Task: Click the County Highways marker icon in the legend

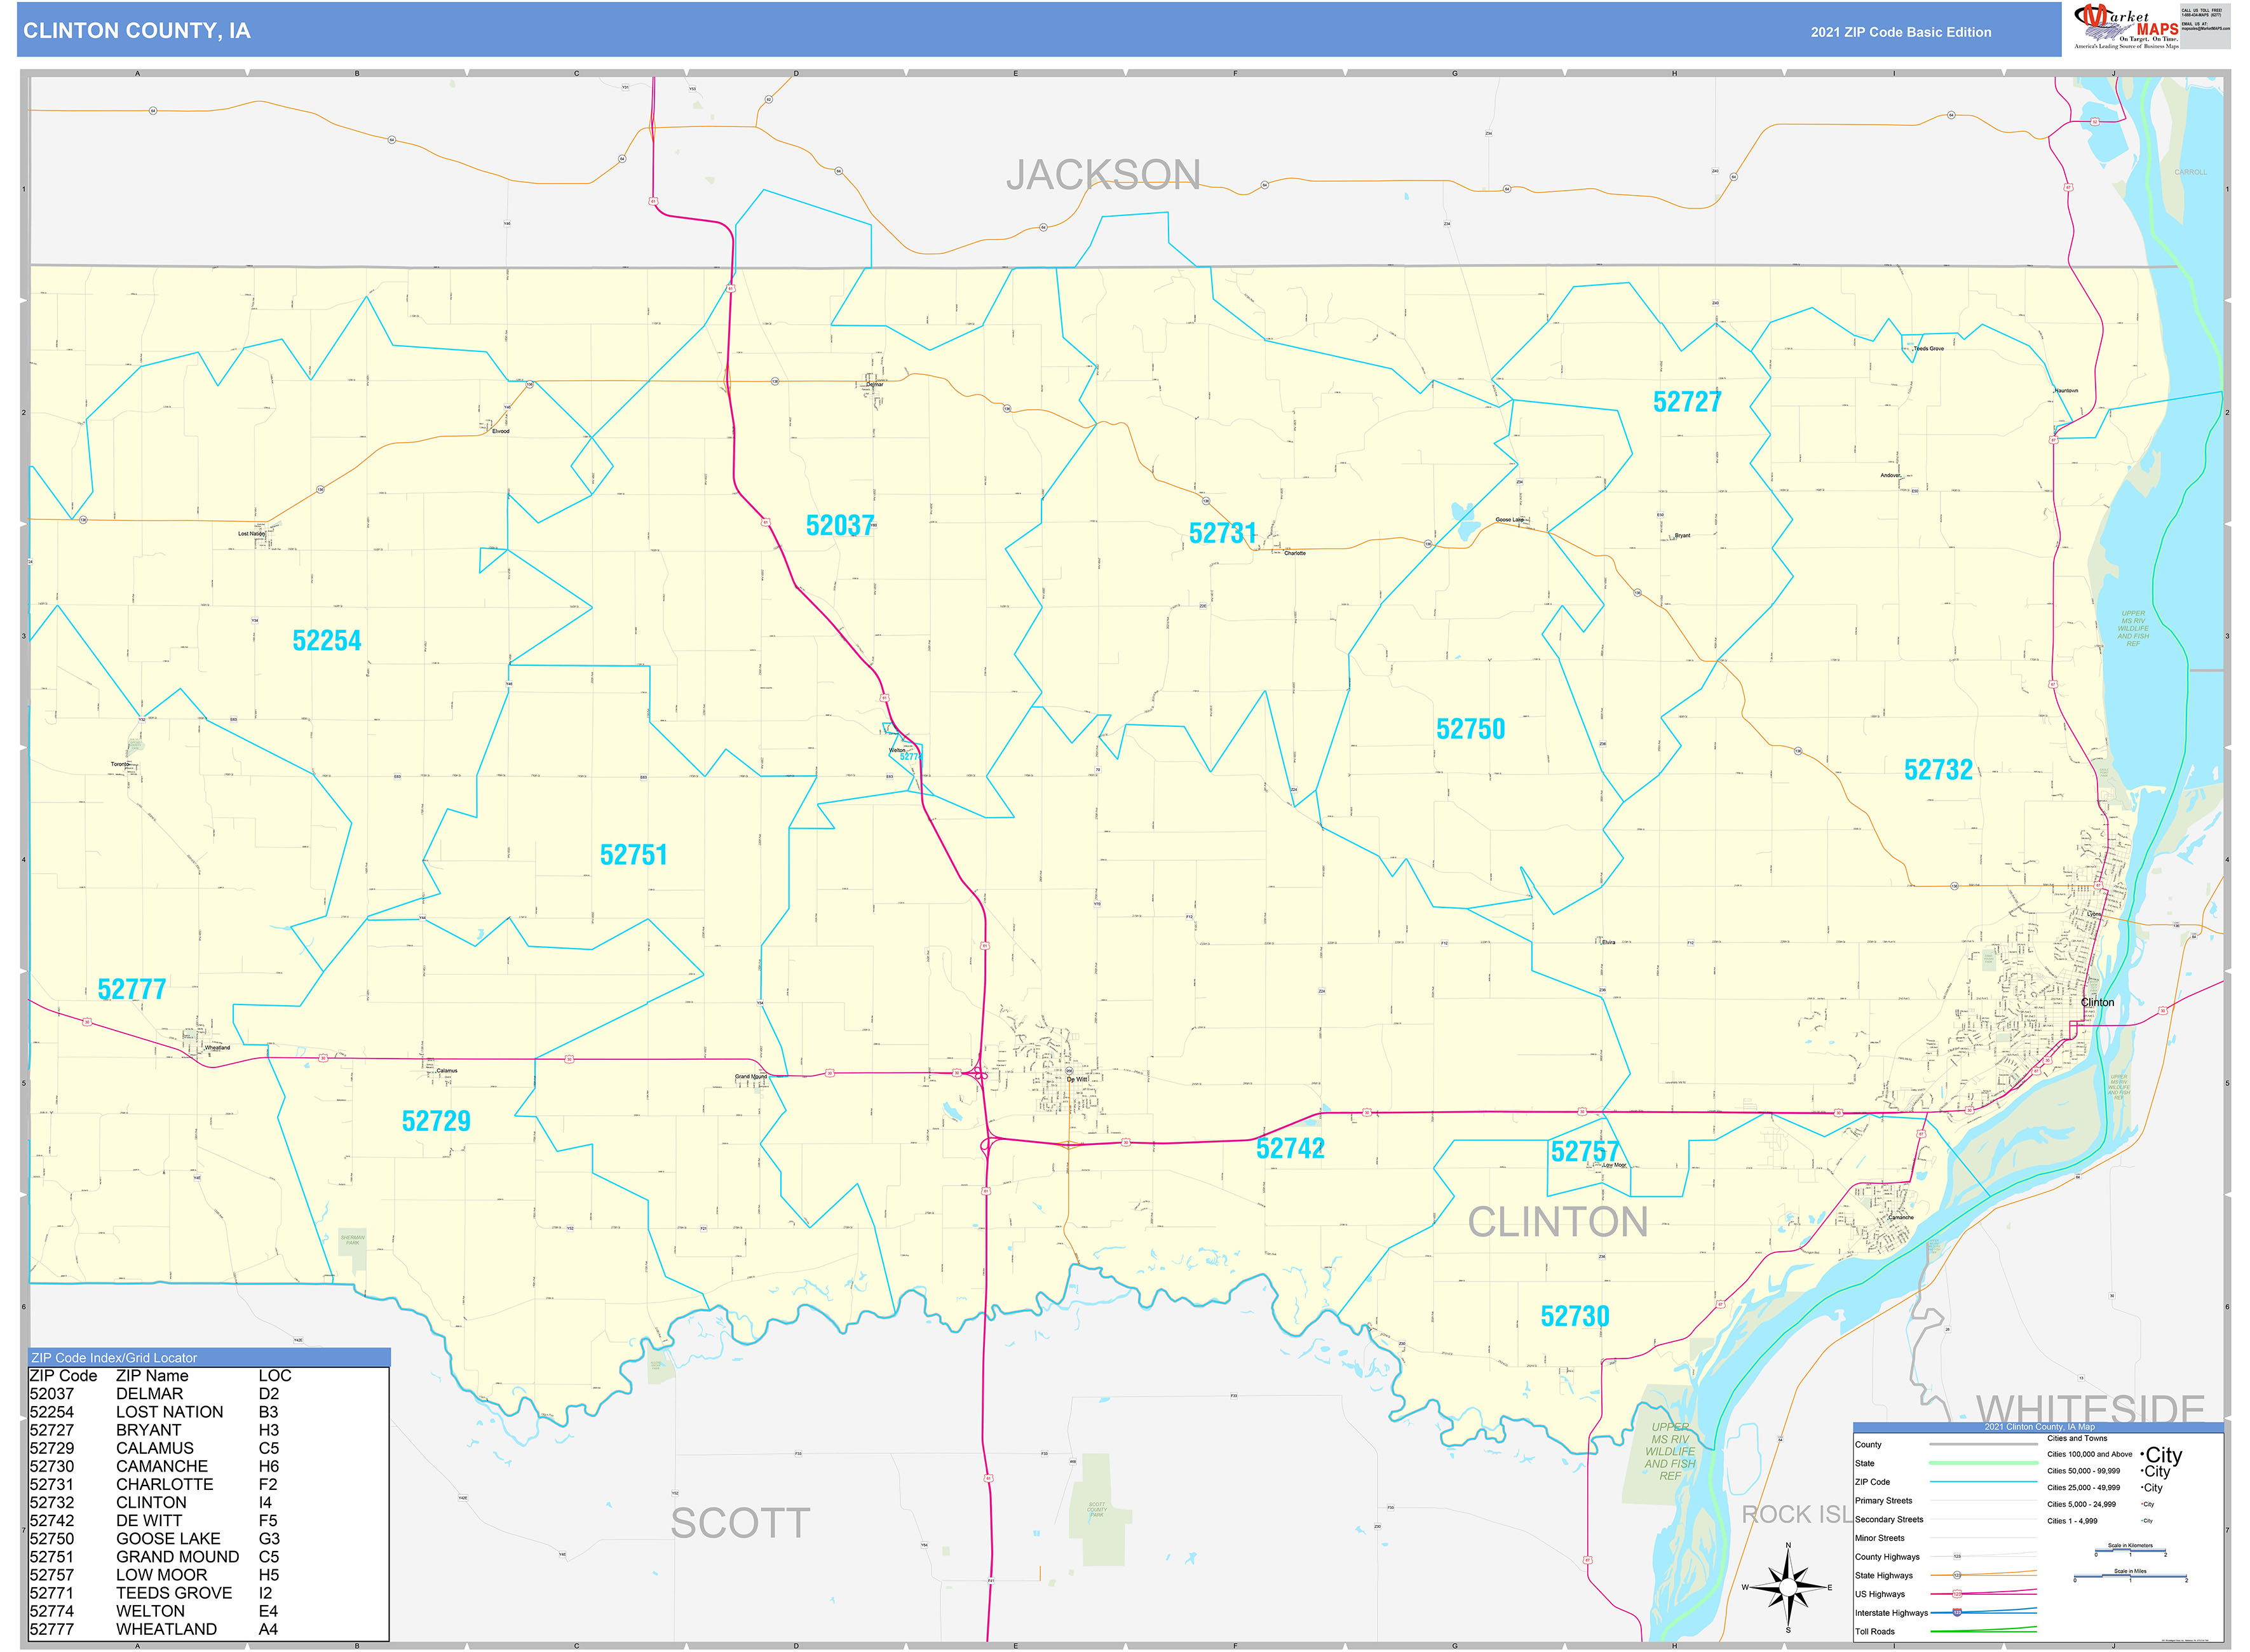Action: (x=1958, y=1556)
